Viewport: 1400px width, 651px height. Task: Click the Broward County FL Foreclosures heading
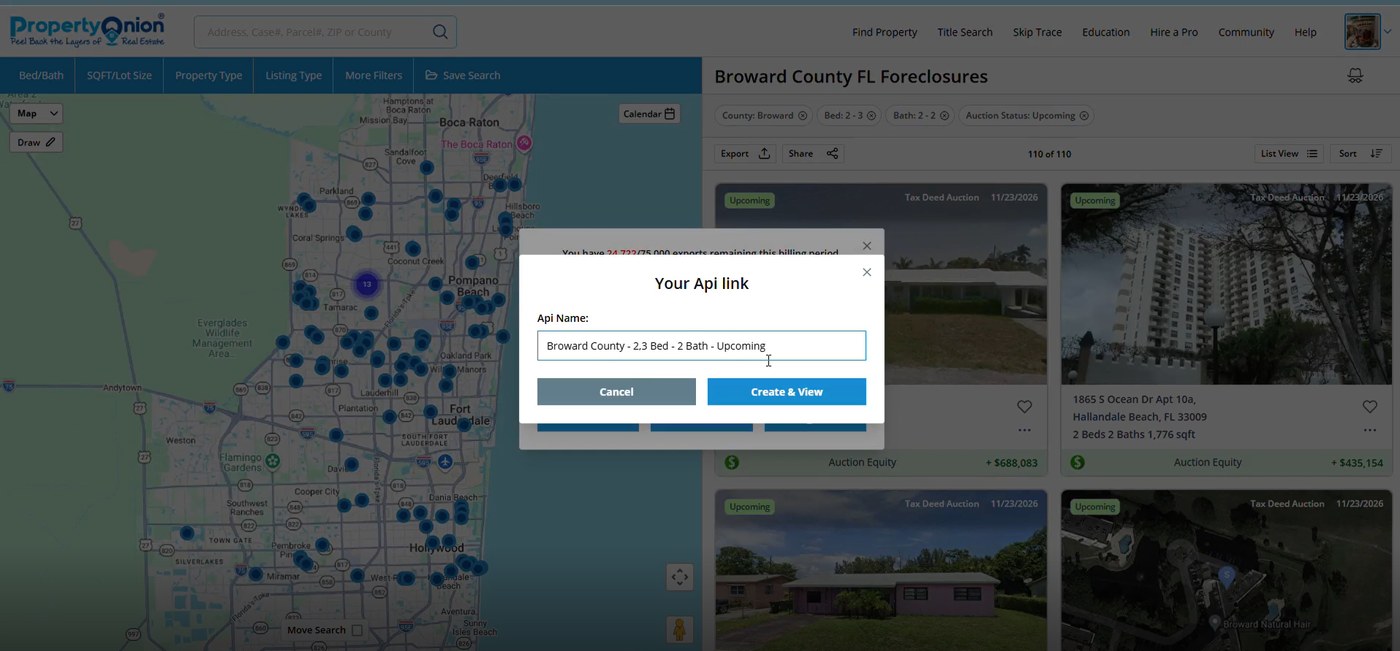click(851, 76)
